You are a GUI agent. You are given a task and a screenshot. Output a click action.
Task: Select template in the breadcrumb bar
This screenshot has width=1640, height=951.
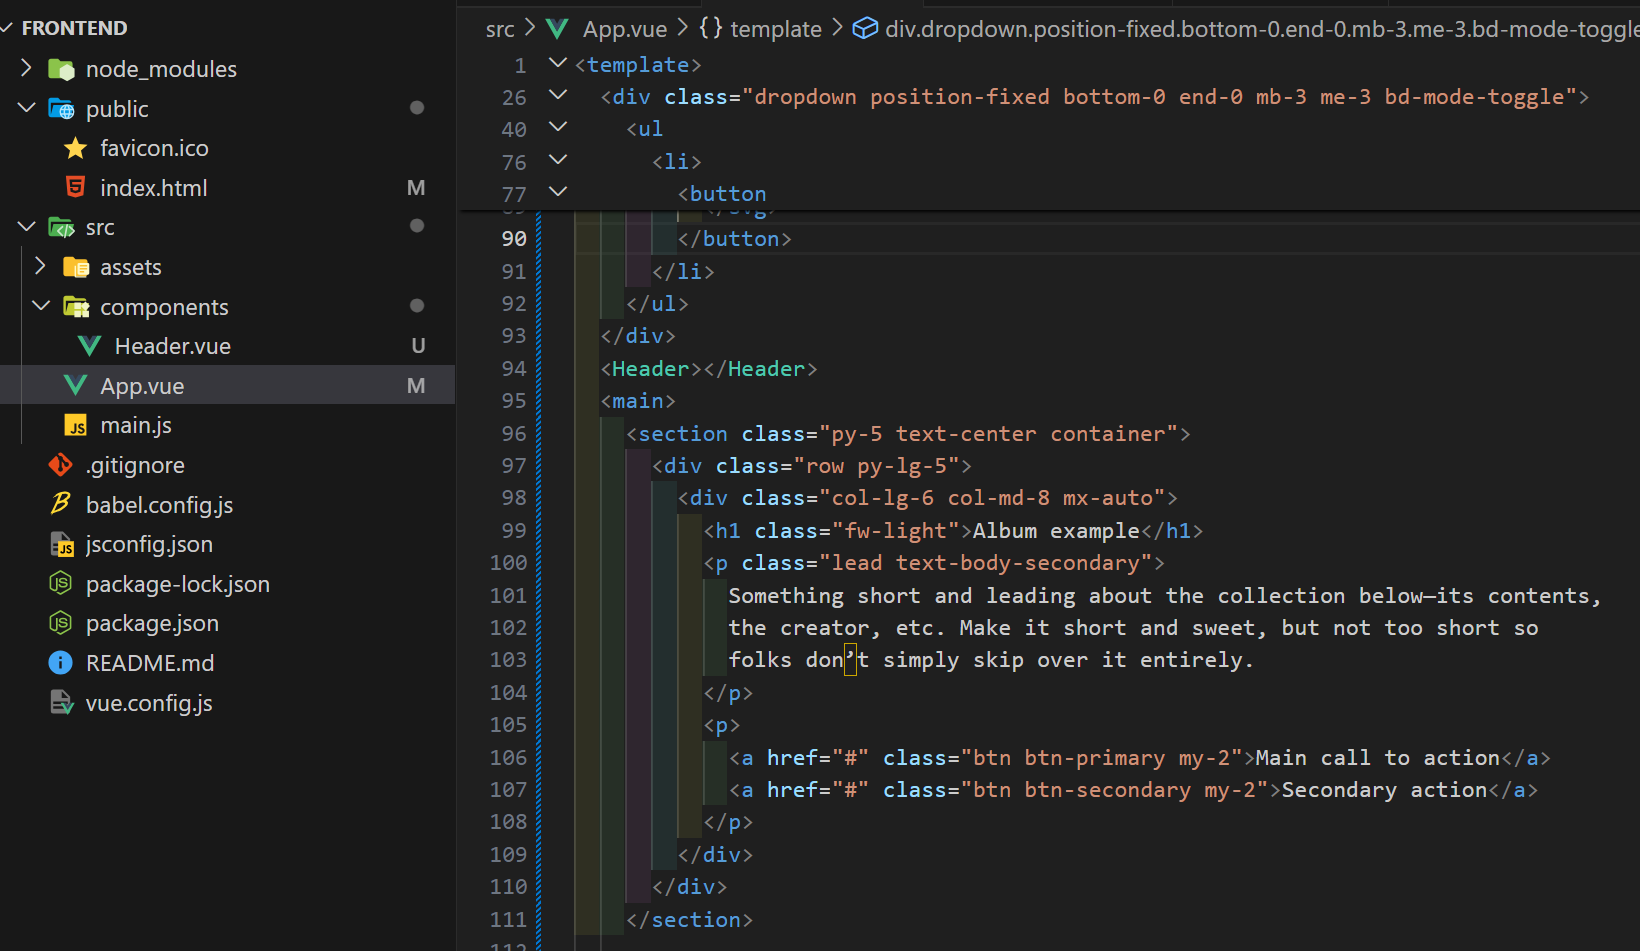pos(775,28)
